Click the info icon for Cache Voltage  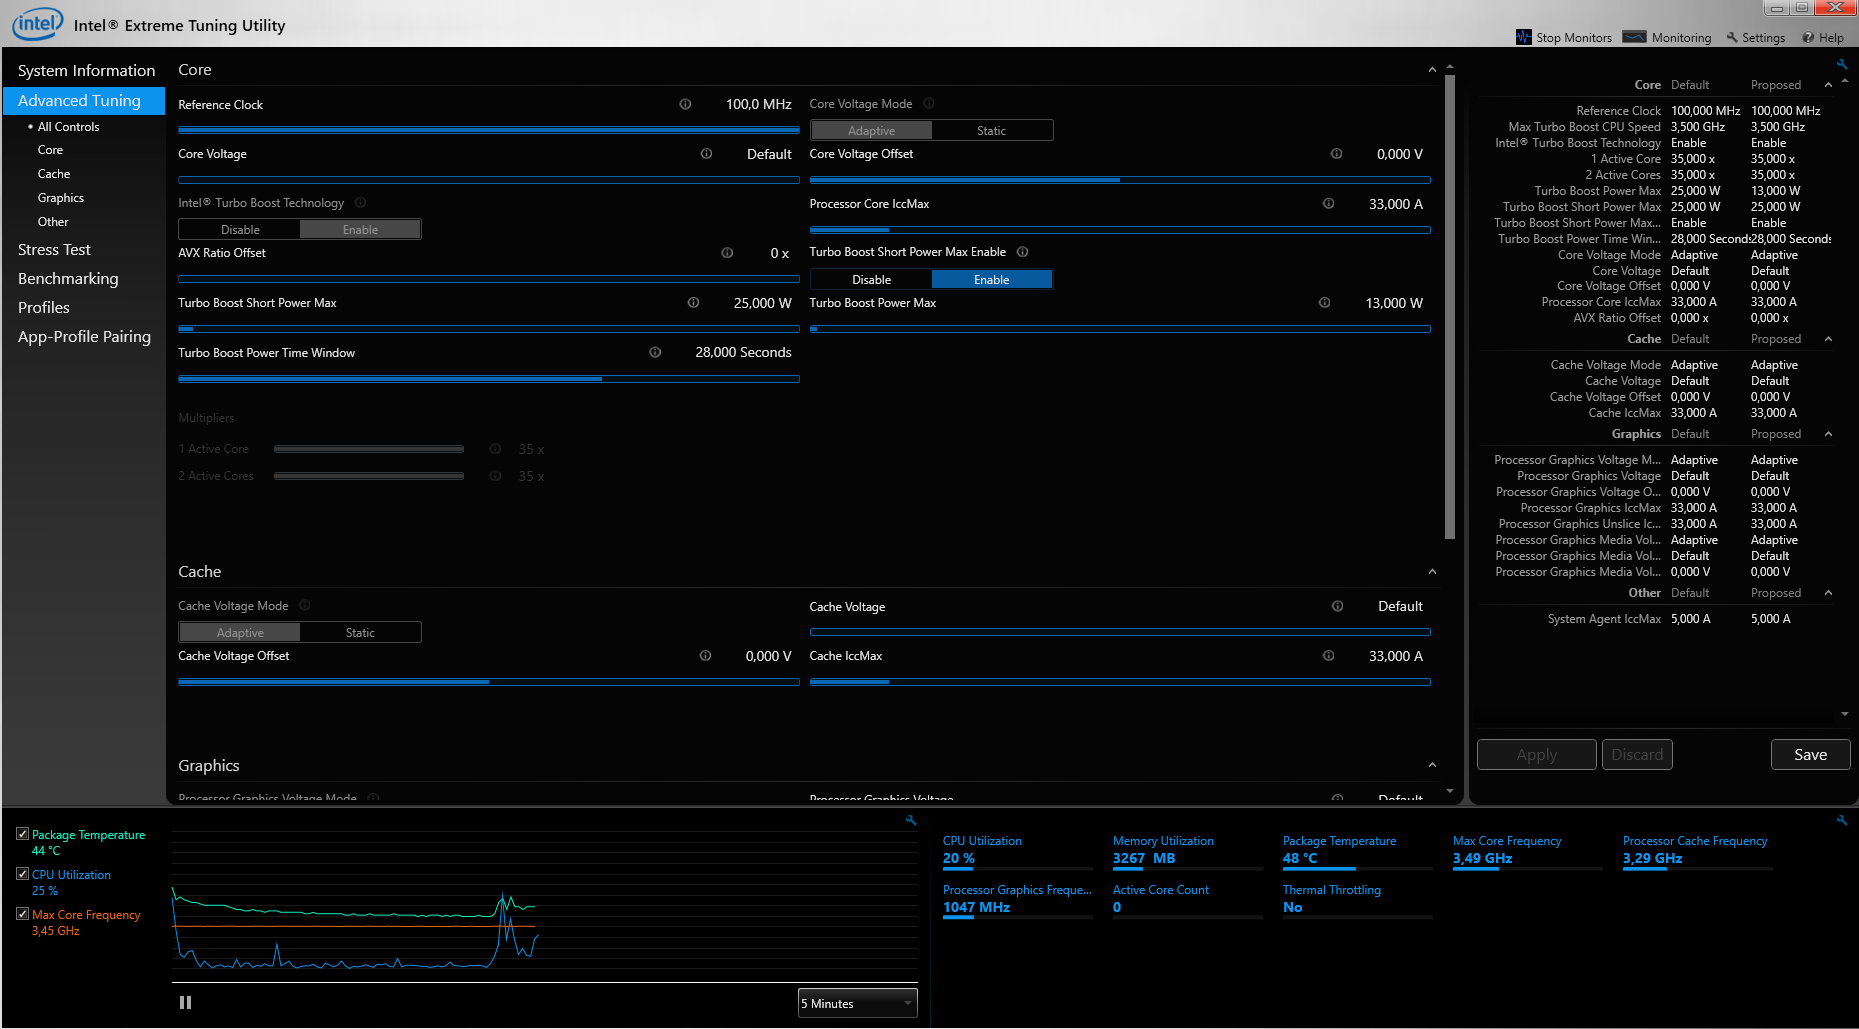pos(1337,606)
